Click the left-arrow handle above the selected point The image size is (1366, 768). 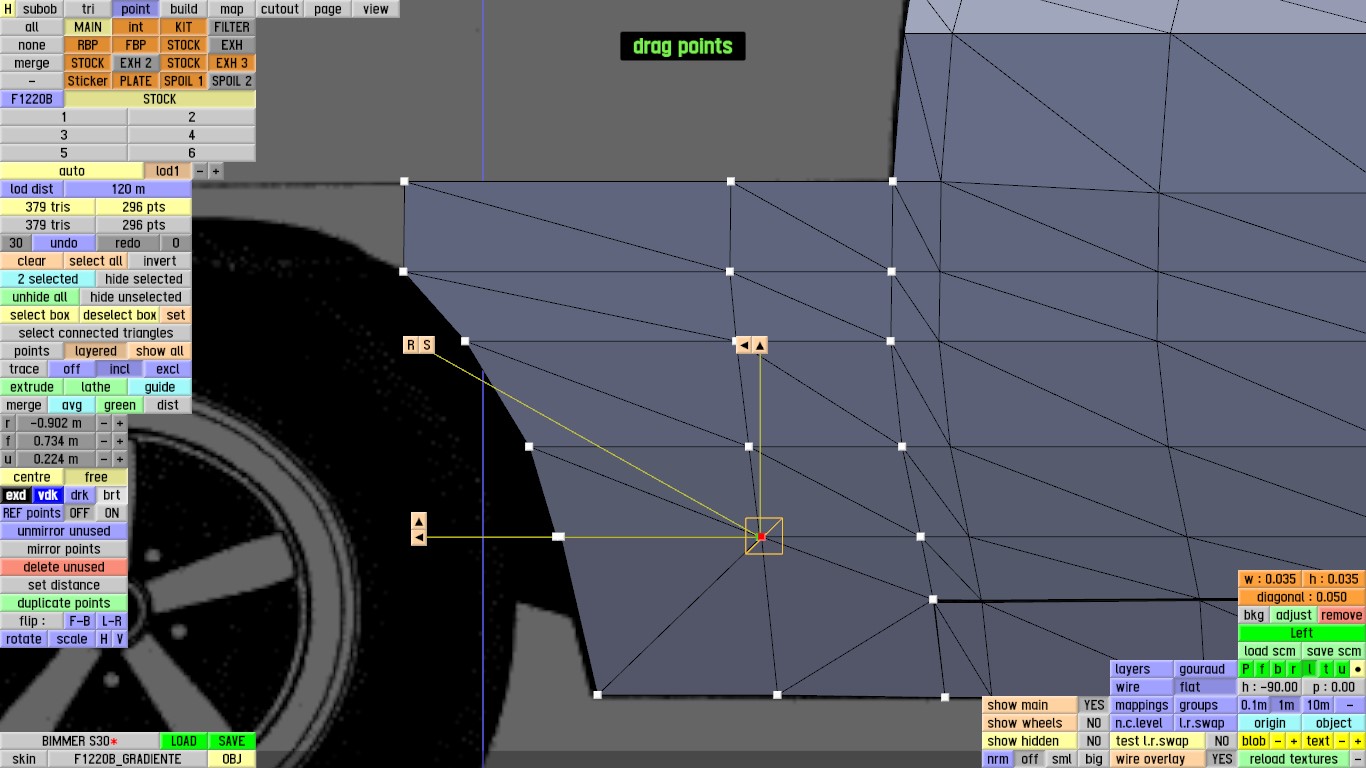[x=743, y=345]
